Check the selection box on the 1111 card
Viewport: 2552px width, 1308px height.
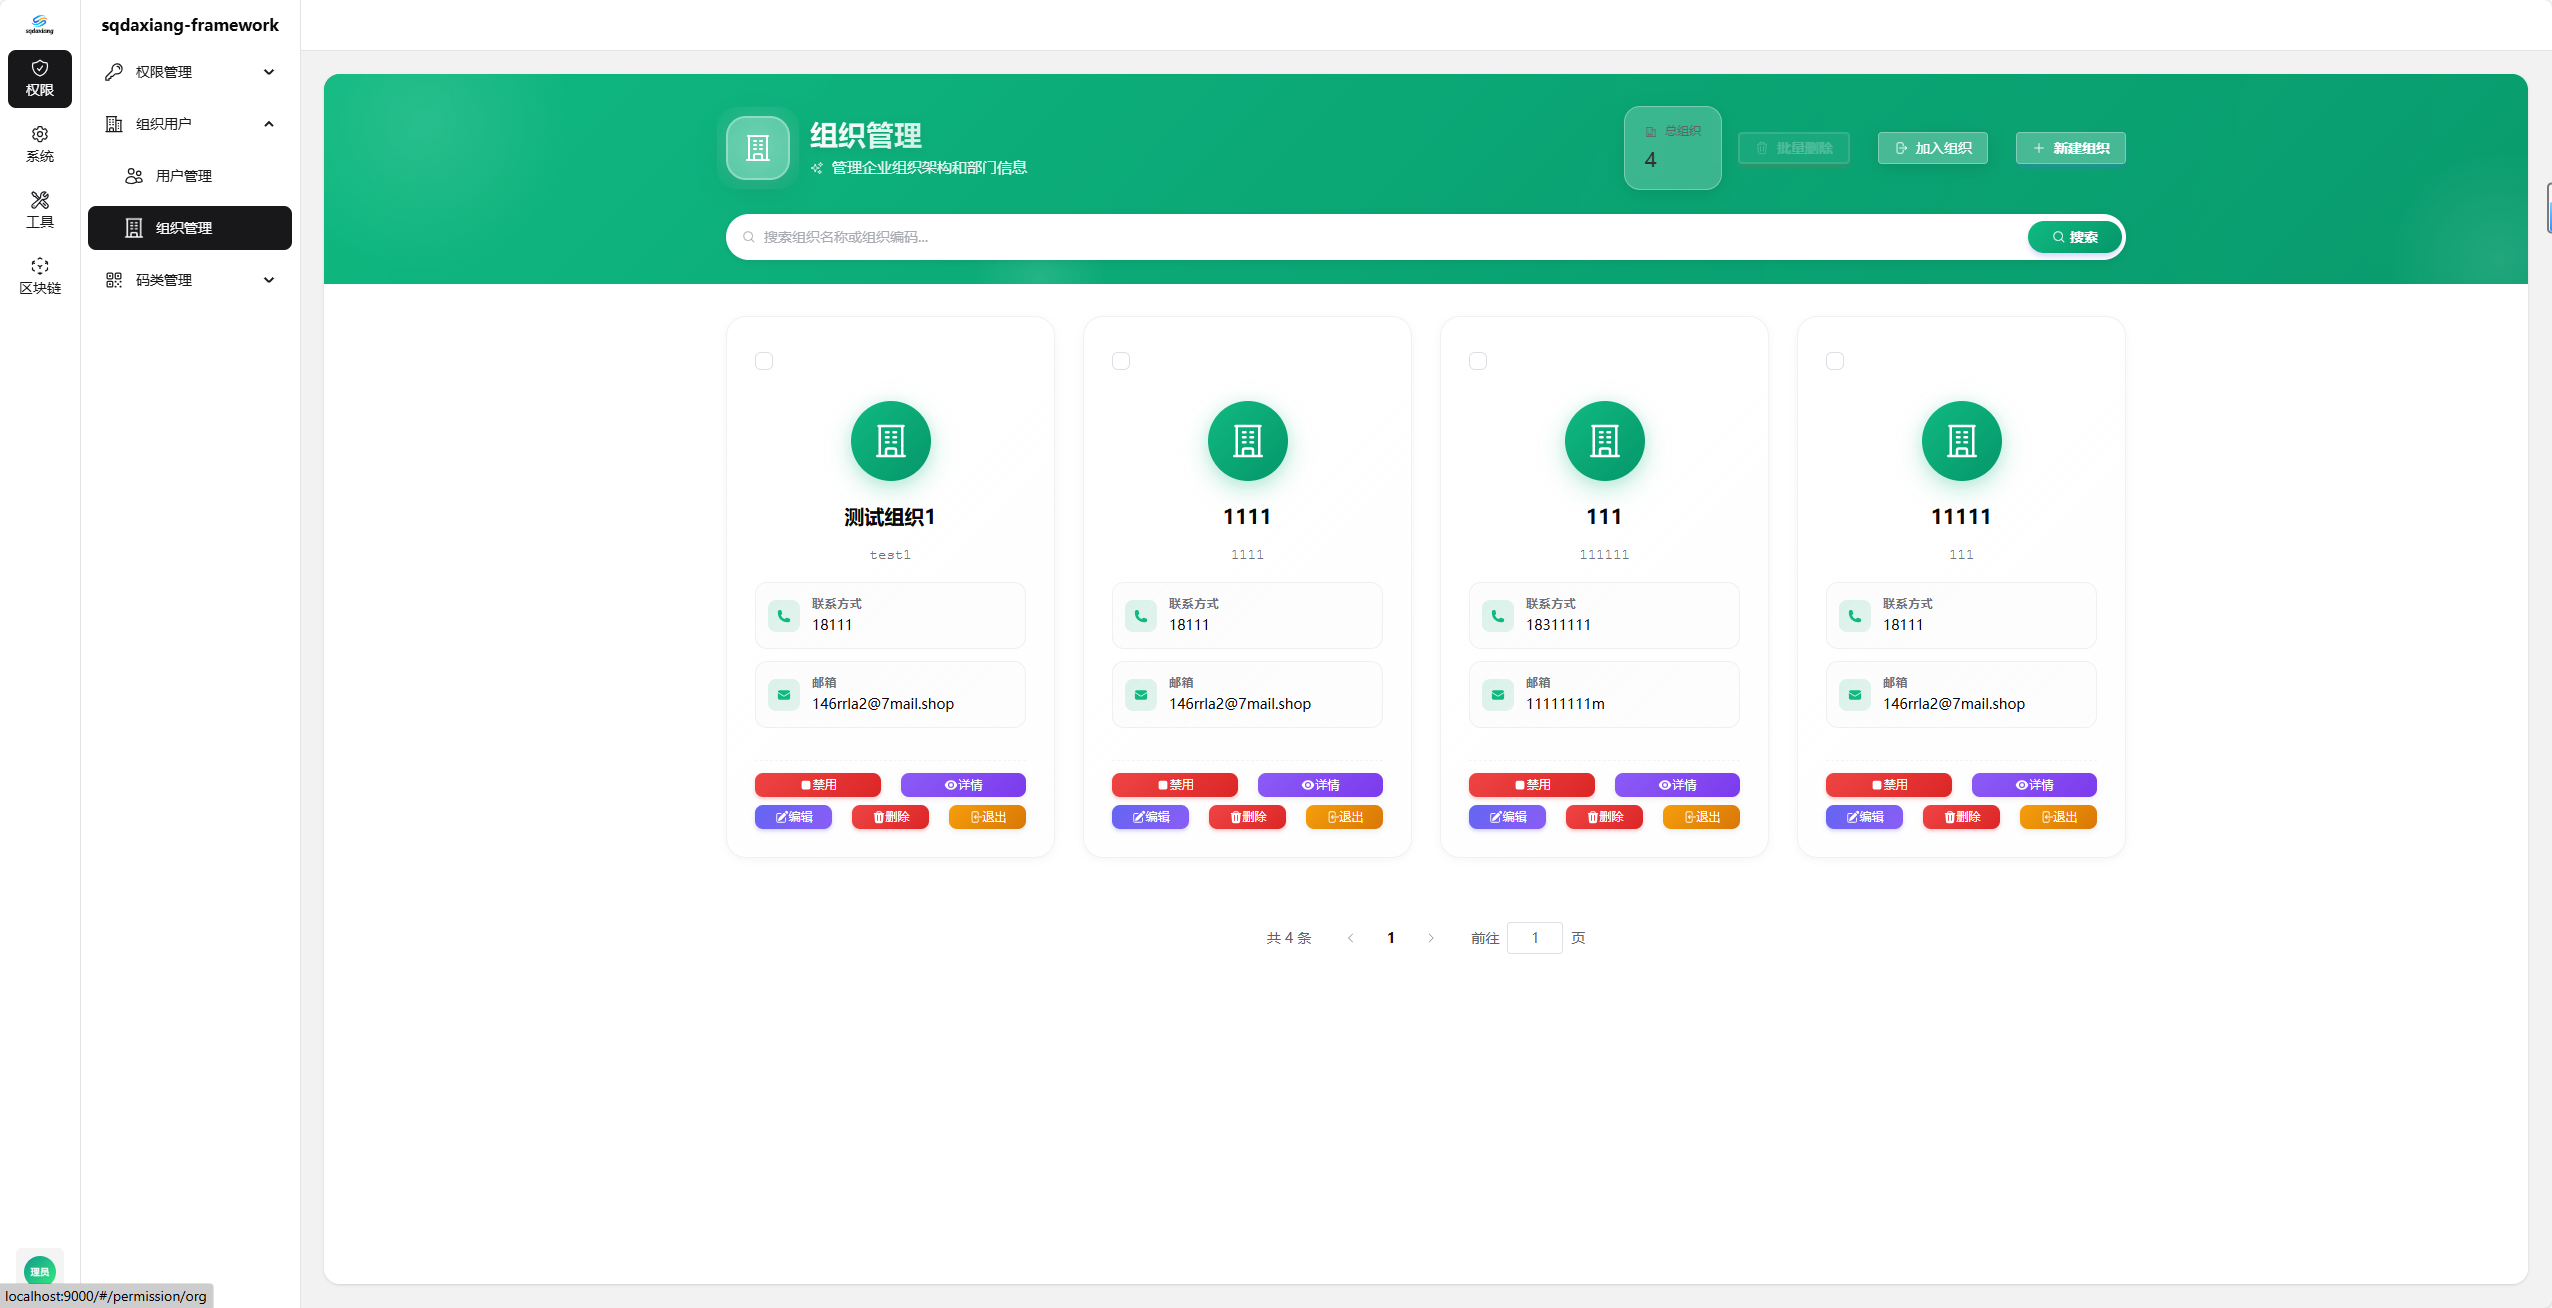[1121, 361]
